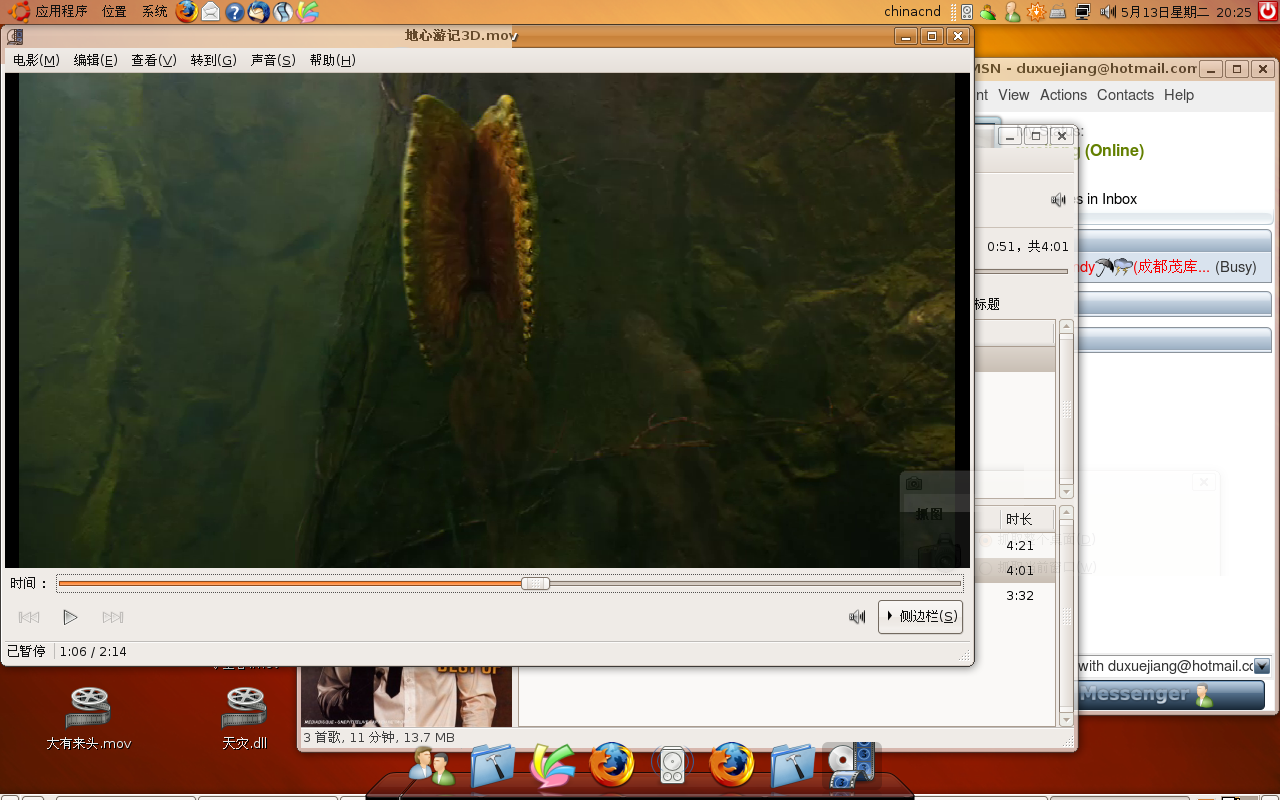Viewport: 1280px width, 800px height.
Task: Click the 1:06 / 2:14 time status text
Action: tap(93, 651)
